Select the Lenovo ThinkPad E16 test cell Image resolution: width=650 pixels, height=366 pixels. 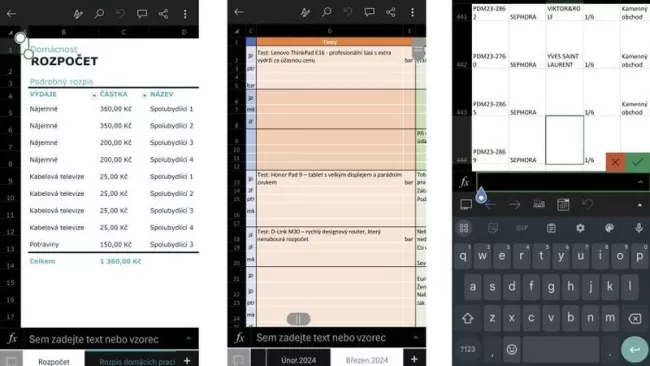click(330, 56)
